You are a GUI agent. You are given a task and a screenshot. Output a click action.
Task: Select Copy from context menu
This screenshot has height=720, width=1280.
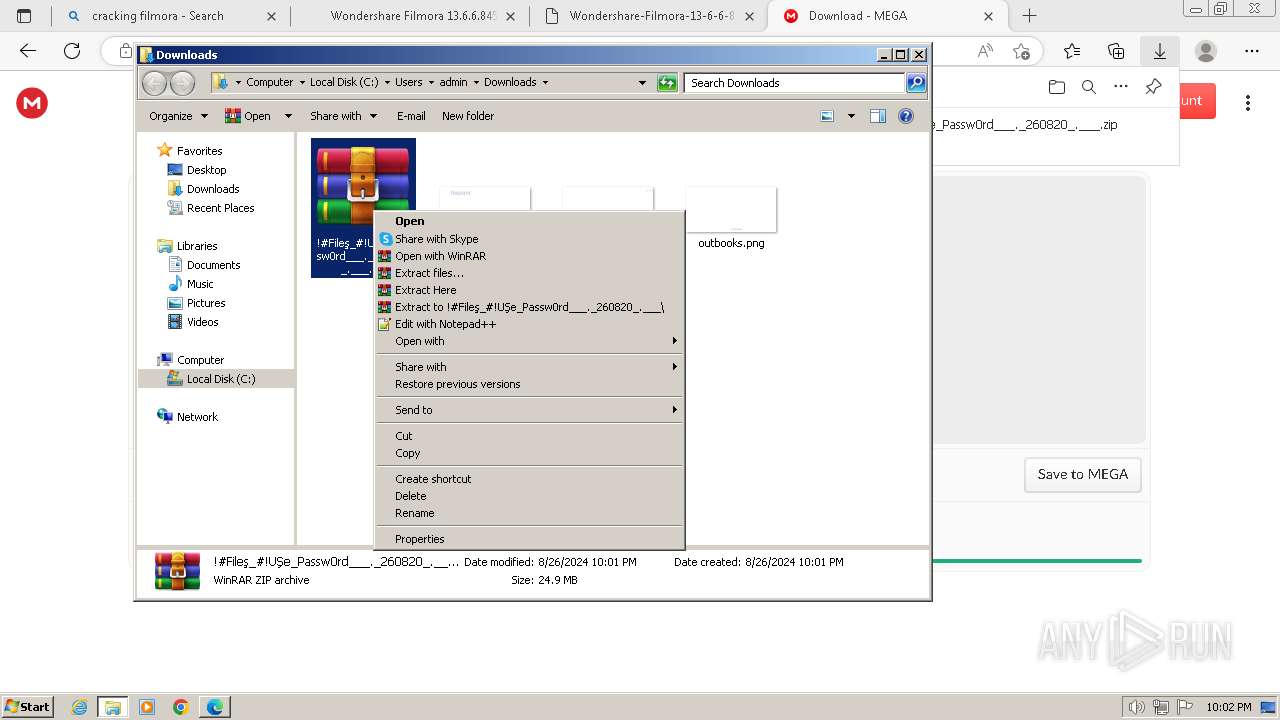tap(407, 453)
